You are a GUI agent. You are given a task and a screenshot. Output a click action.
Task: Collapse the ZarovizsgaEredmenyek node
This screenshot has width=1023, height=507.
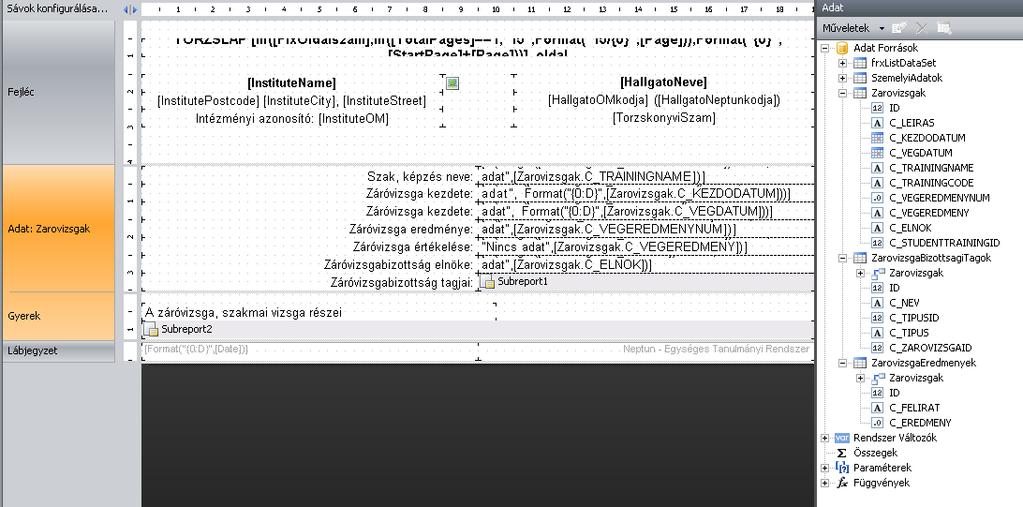(843, 363)
